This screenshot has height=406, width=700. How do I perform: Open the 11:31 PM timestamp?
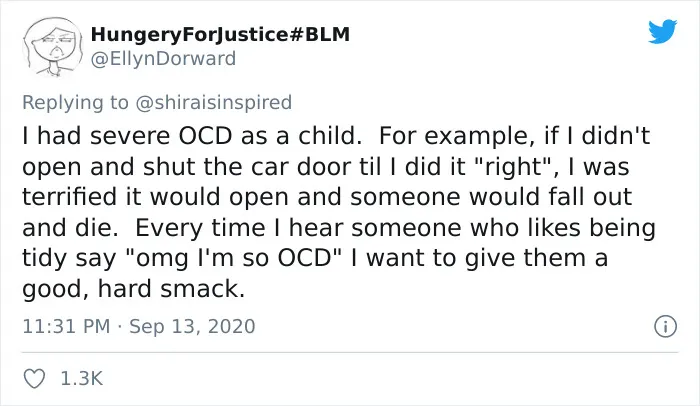66,326
